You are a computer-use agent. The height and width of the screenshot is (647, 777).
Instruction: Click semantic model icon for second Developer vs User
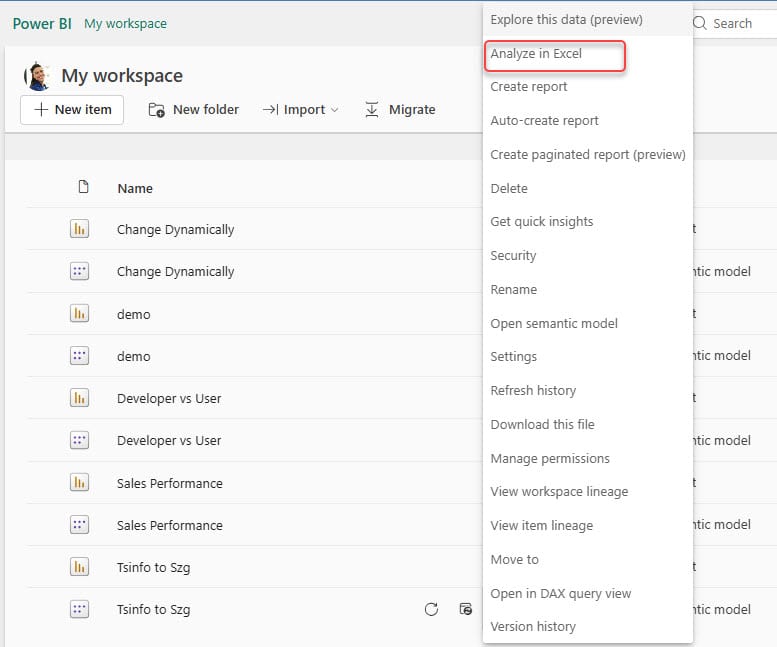pyautogui.click(x=79, y=440)
